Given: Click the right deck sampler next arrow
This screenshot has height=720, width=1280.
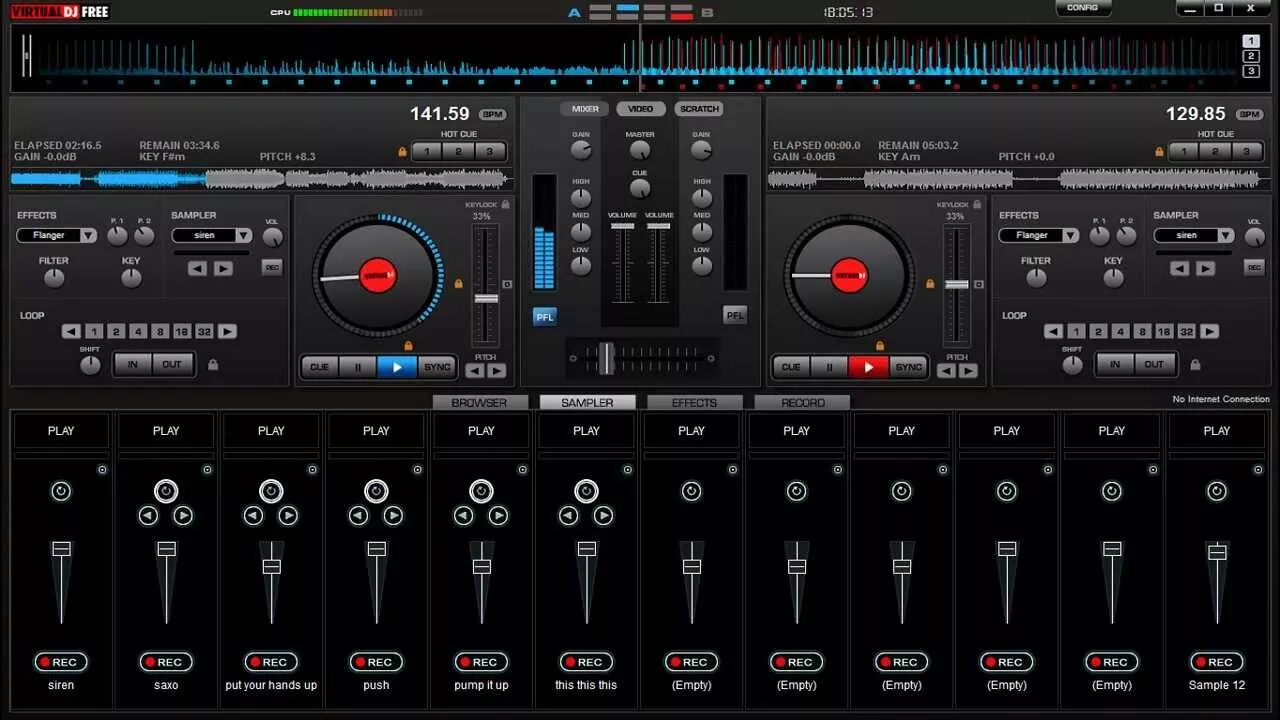Looking at the screenshot, I should pos(1205,268).
